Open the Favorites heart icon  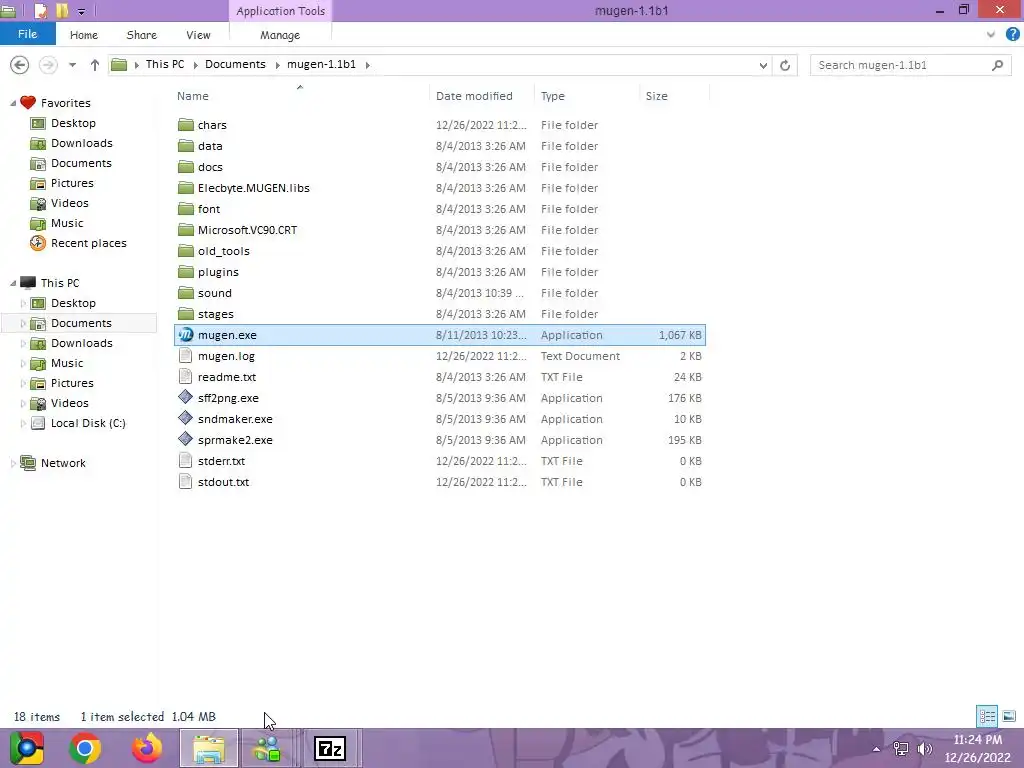[27, 103]
